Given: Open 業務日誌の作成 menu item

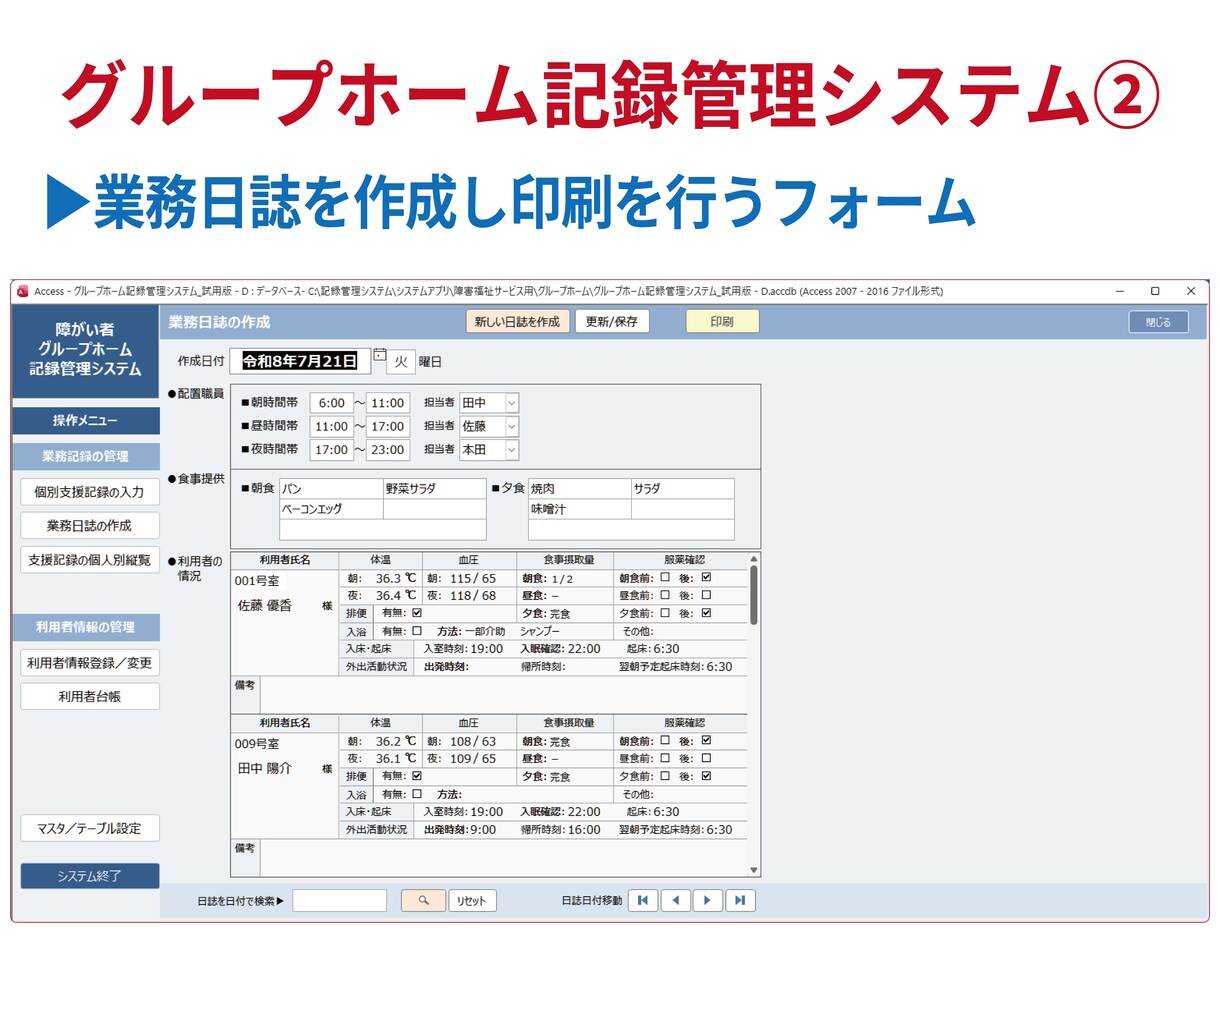Looking at the screenshot, I should (90, 526).
